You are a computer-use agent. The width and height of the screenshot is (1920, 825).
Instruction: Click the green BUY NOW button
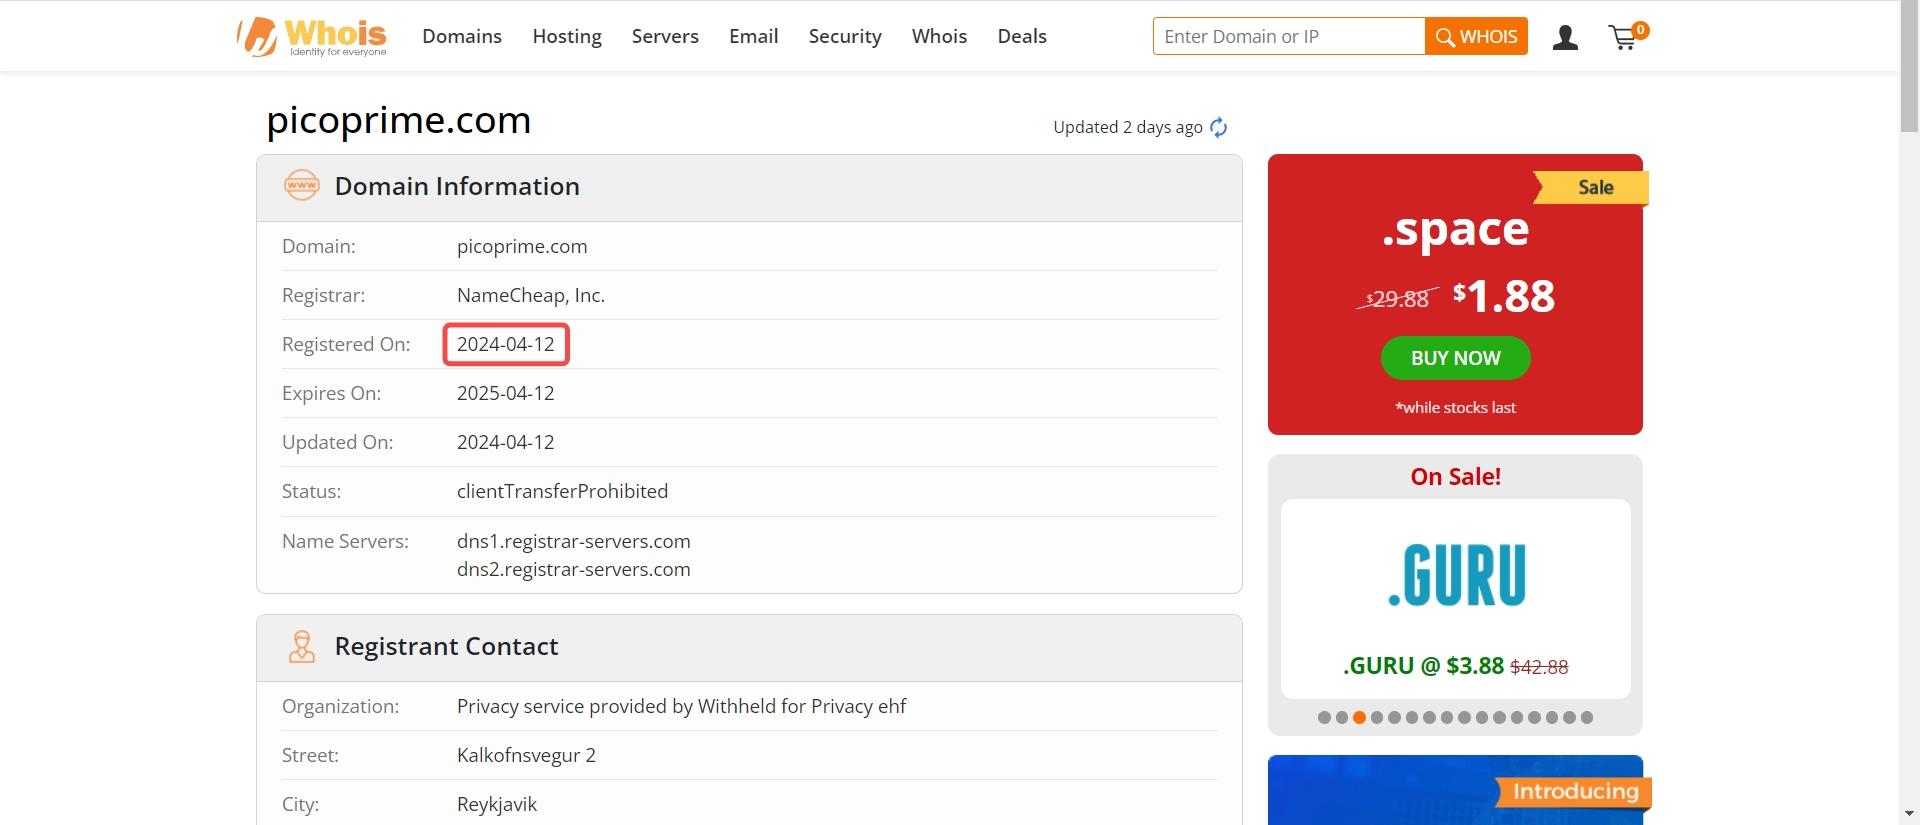pos(1455,358)
